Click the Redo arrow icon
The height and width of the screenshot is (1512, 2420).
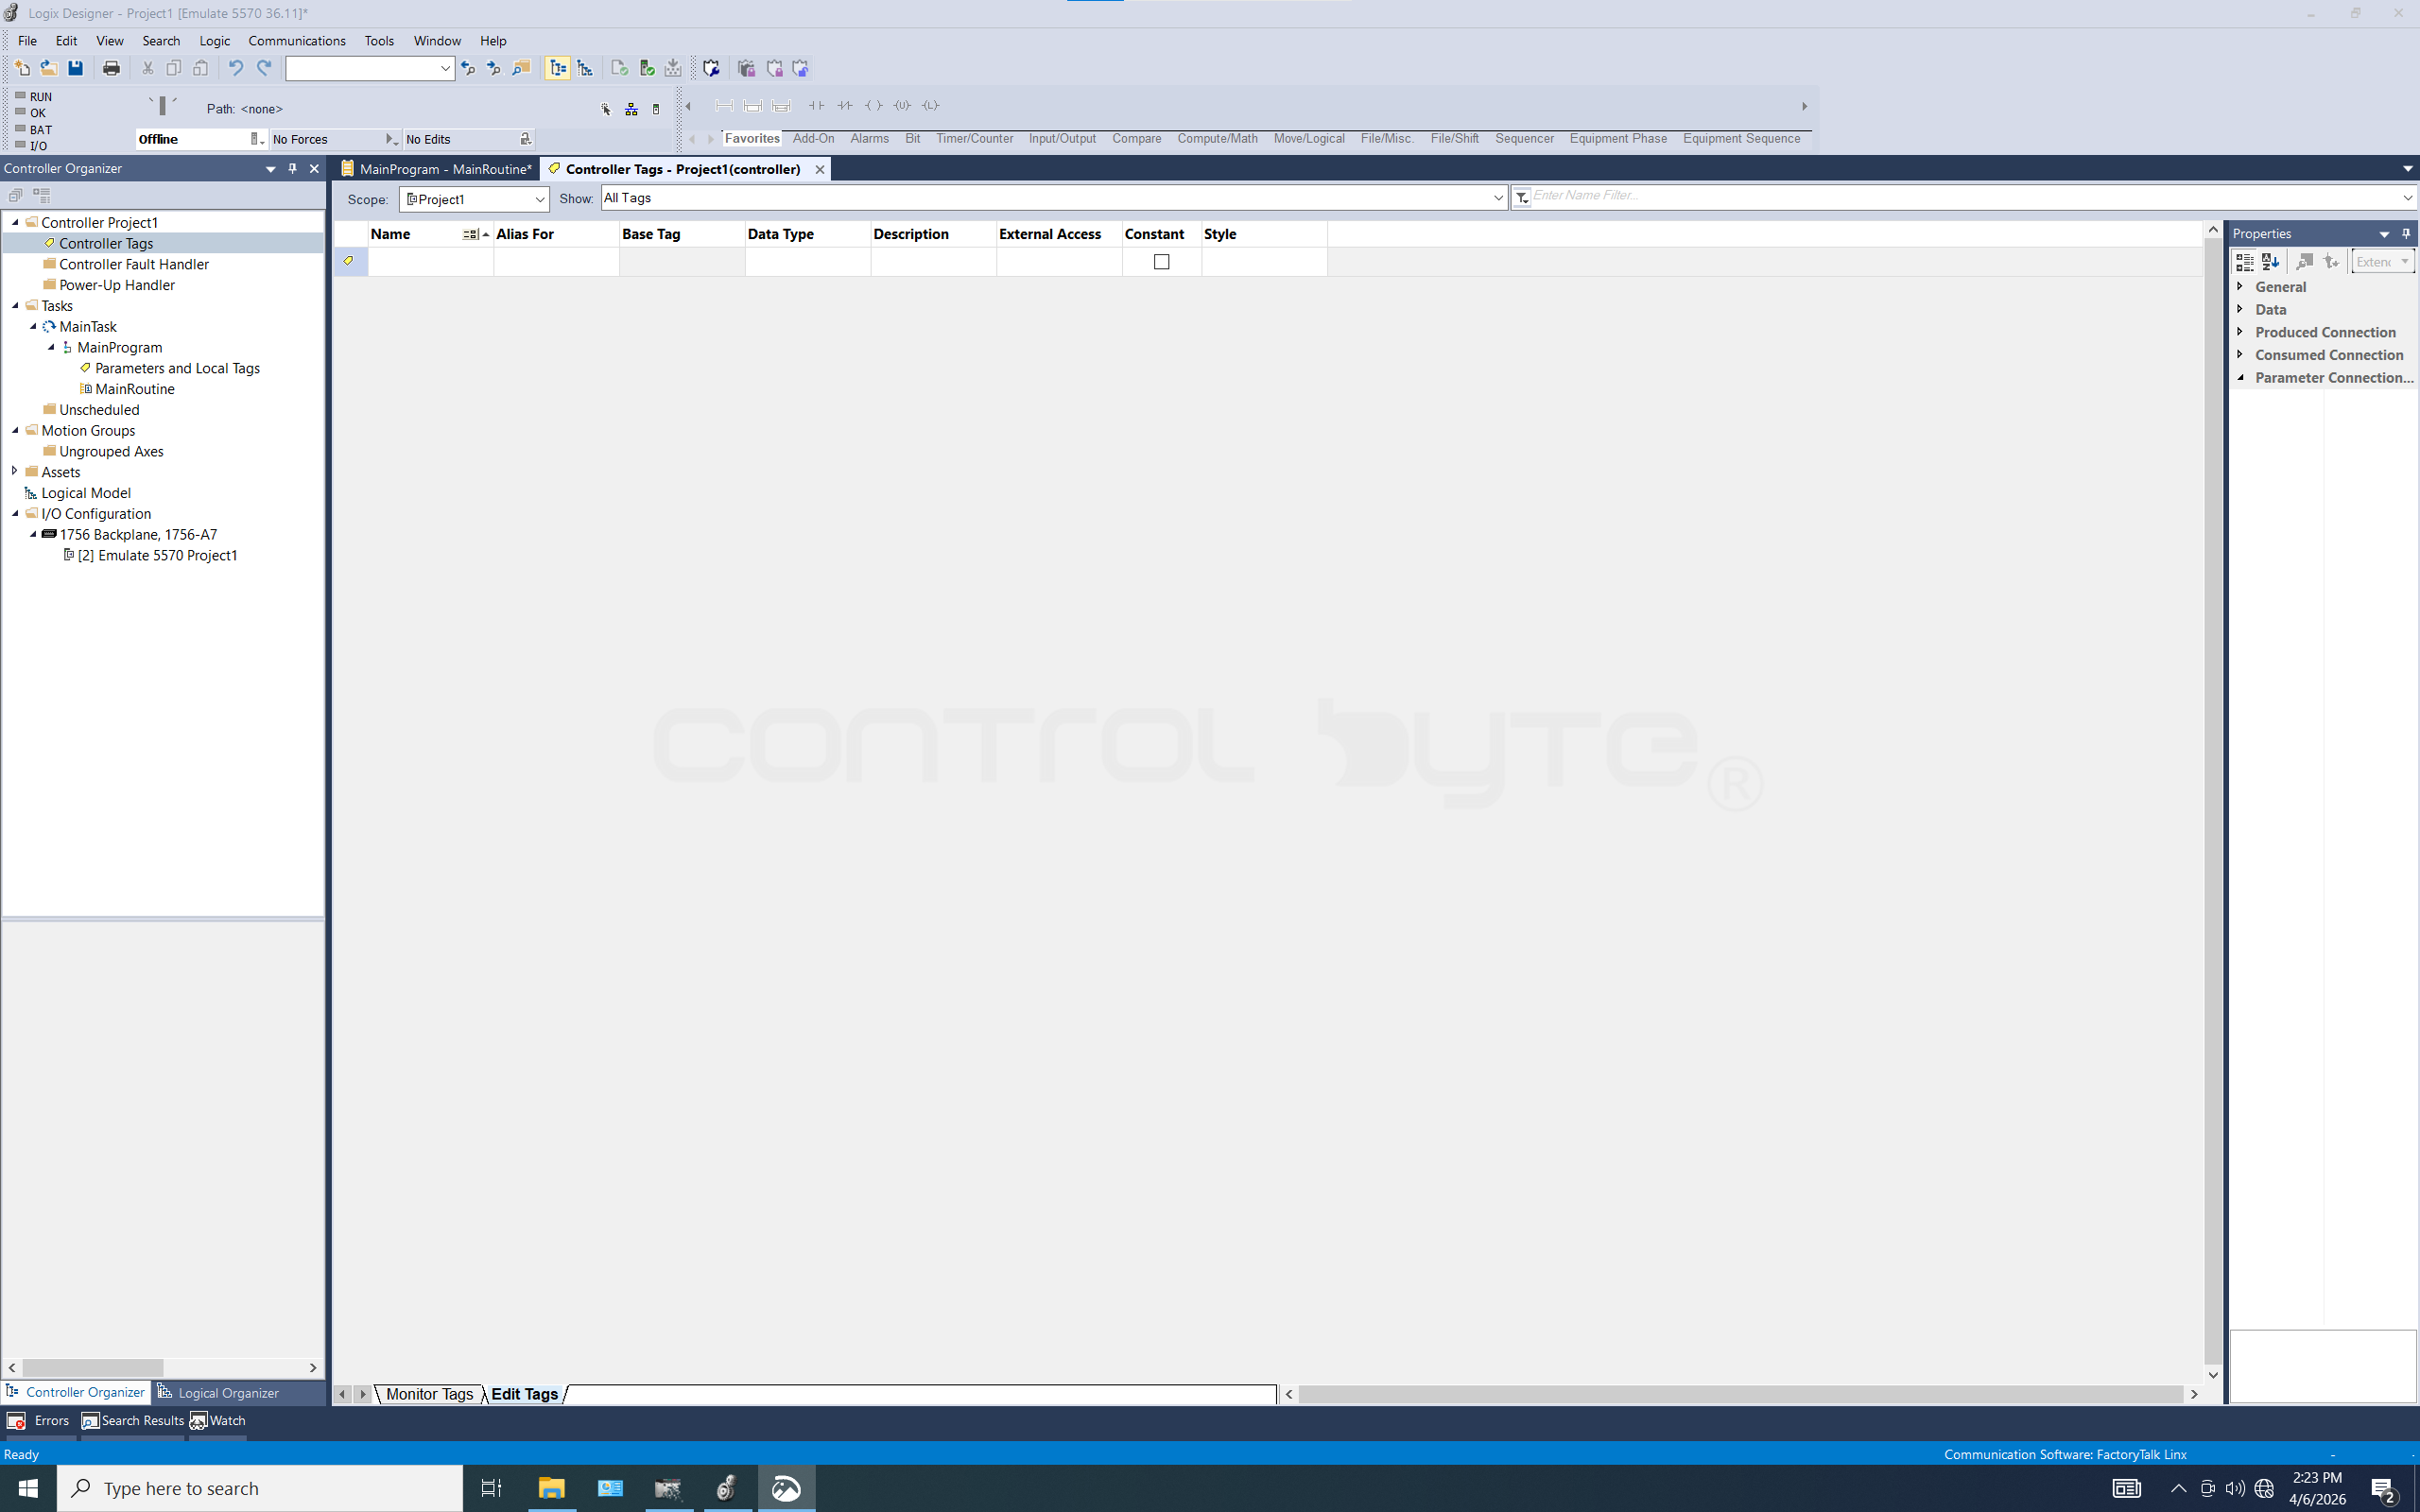click(x=264, y=68)
